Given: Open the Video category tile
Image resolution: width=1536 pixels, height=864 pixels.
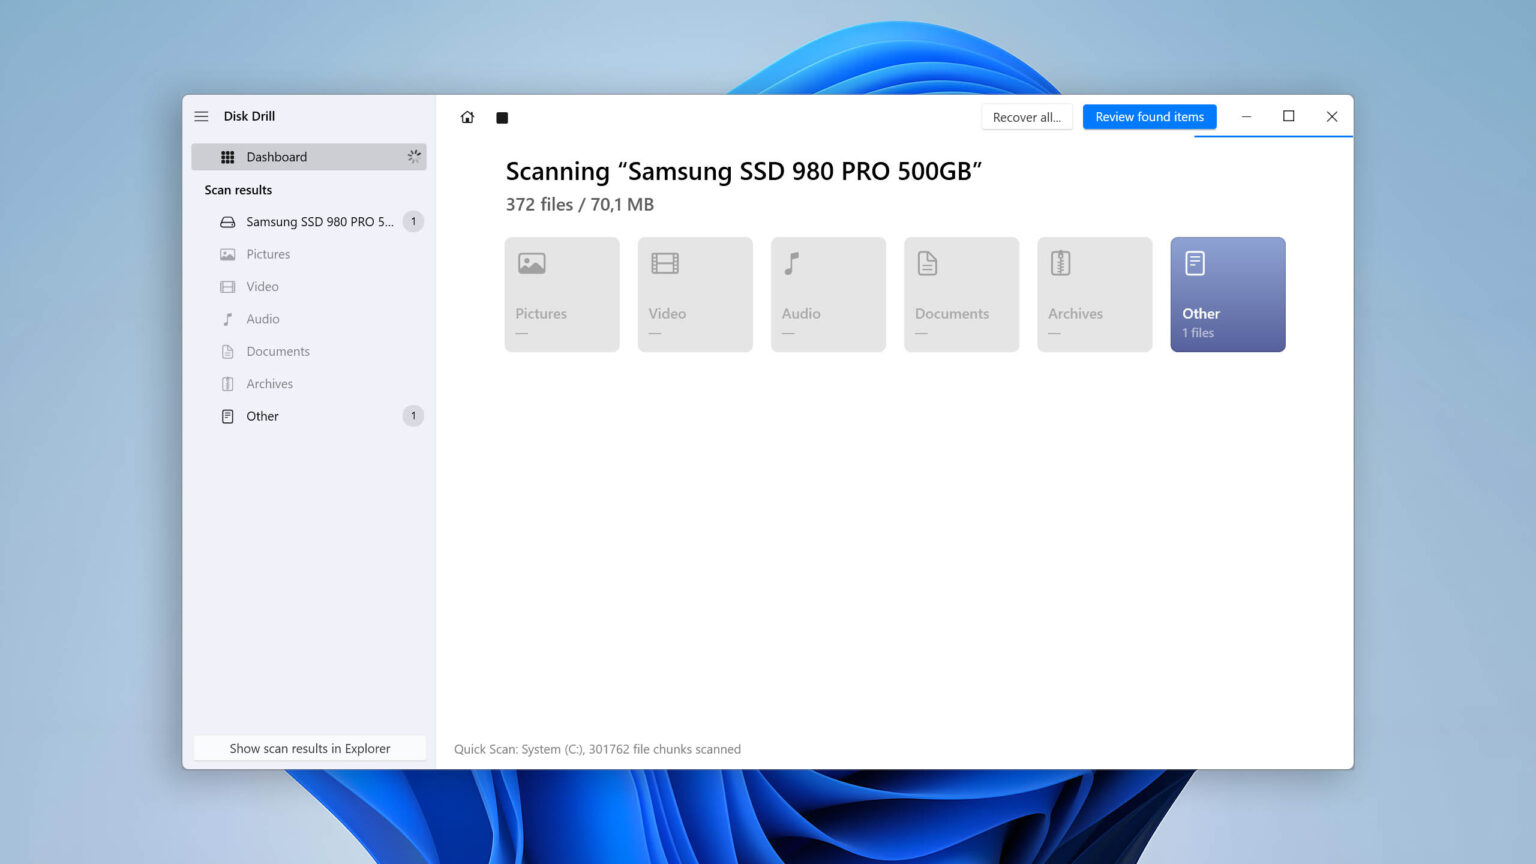Looking at the screenshot, I should (695, 294).
